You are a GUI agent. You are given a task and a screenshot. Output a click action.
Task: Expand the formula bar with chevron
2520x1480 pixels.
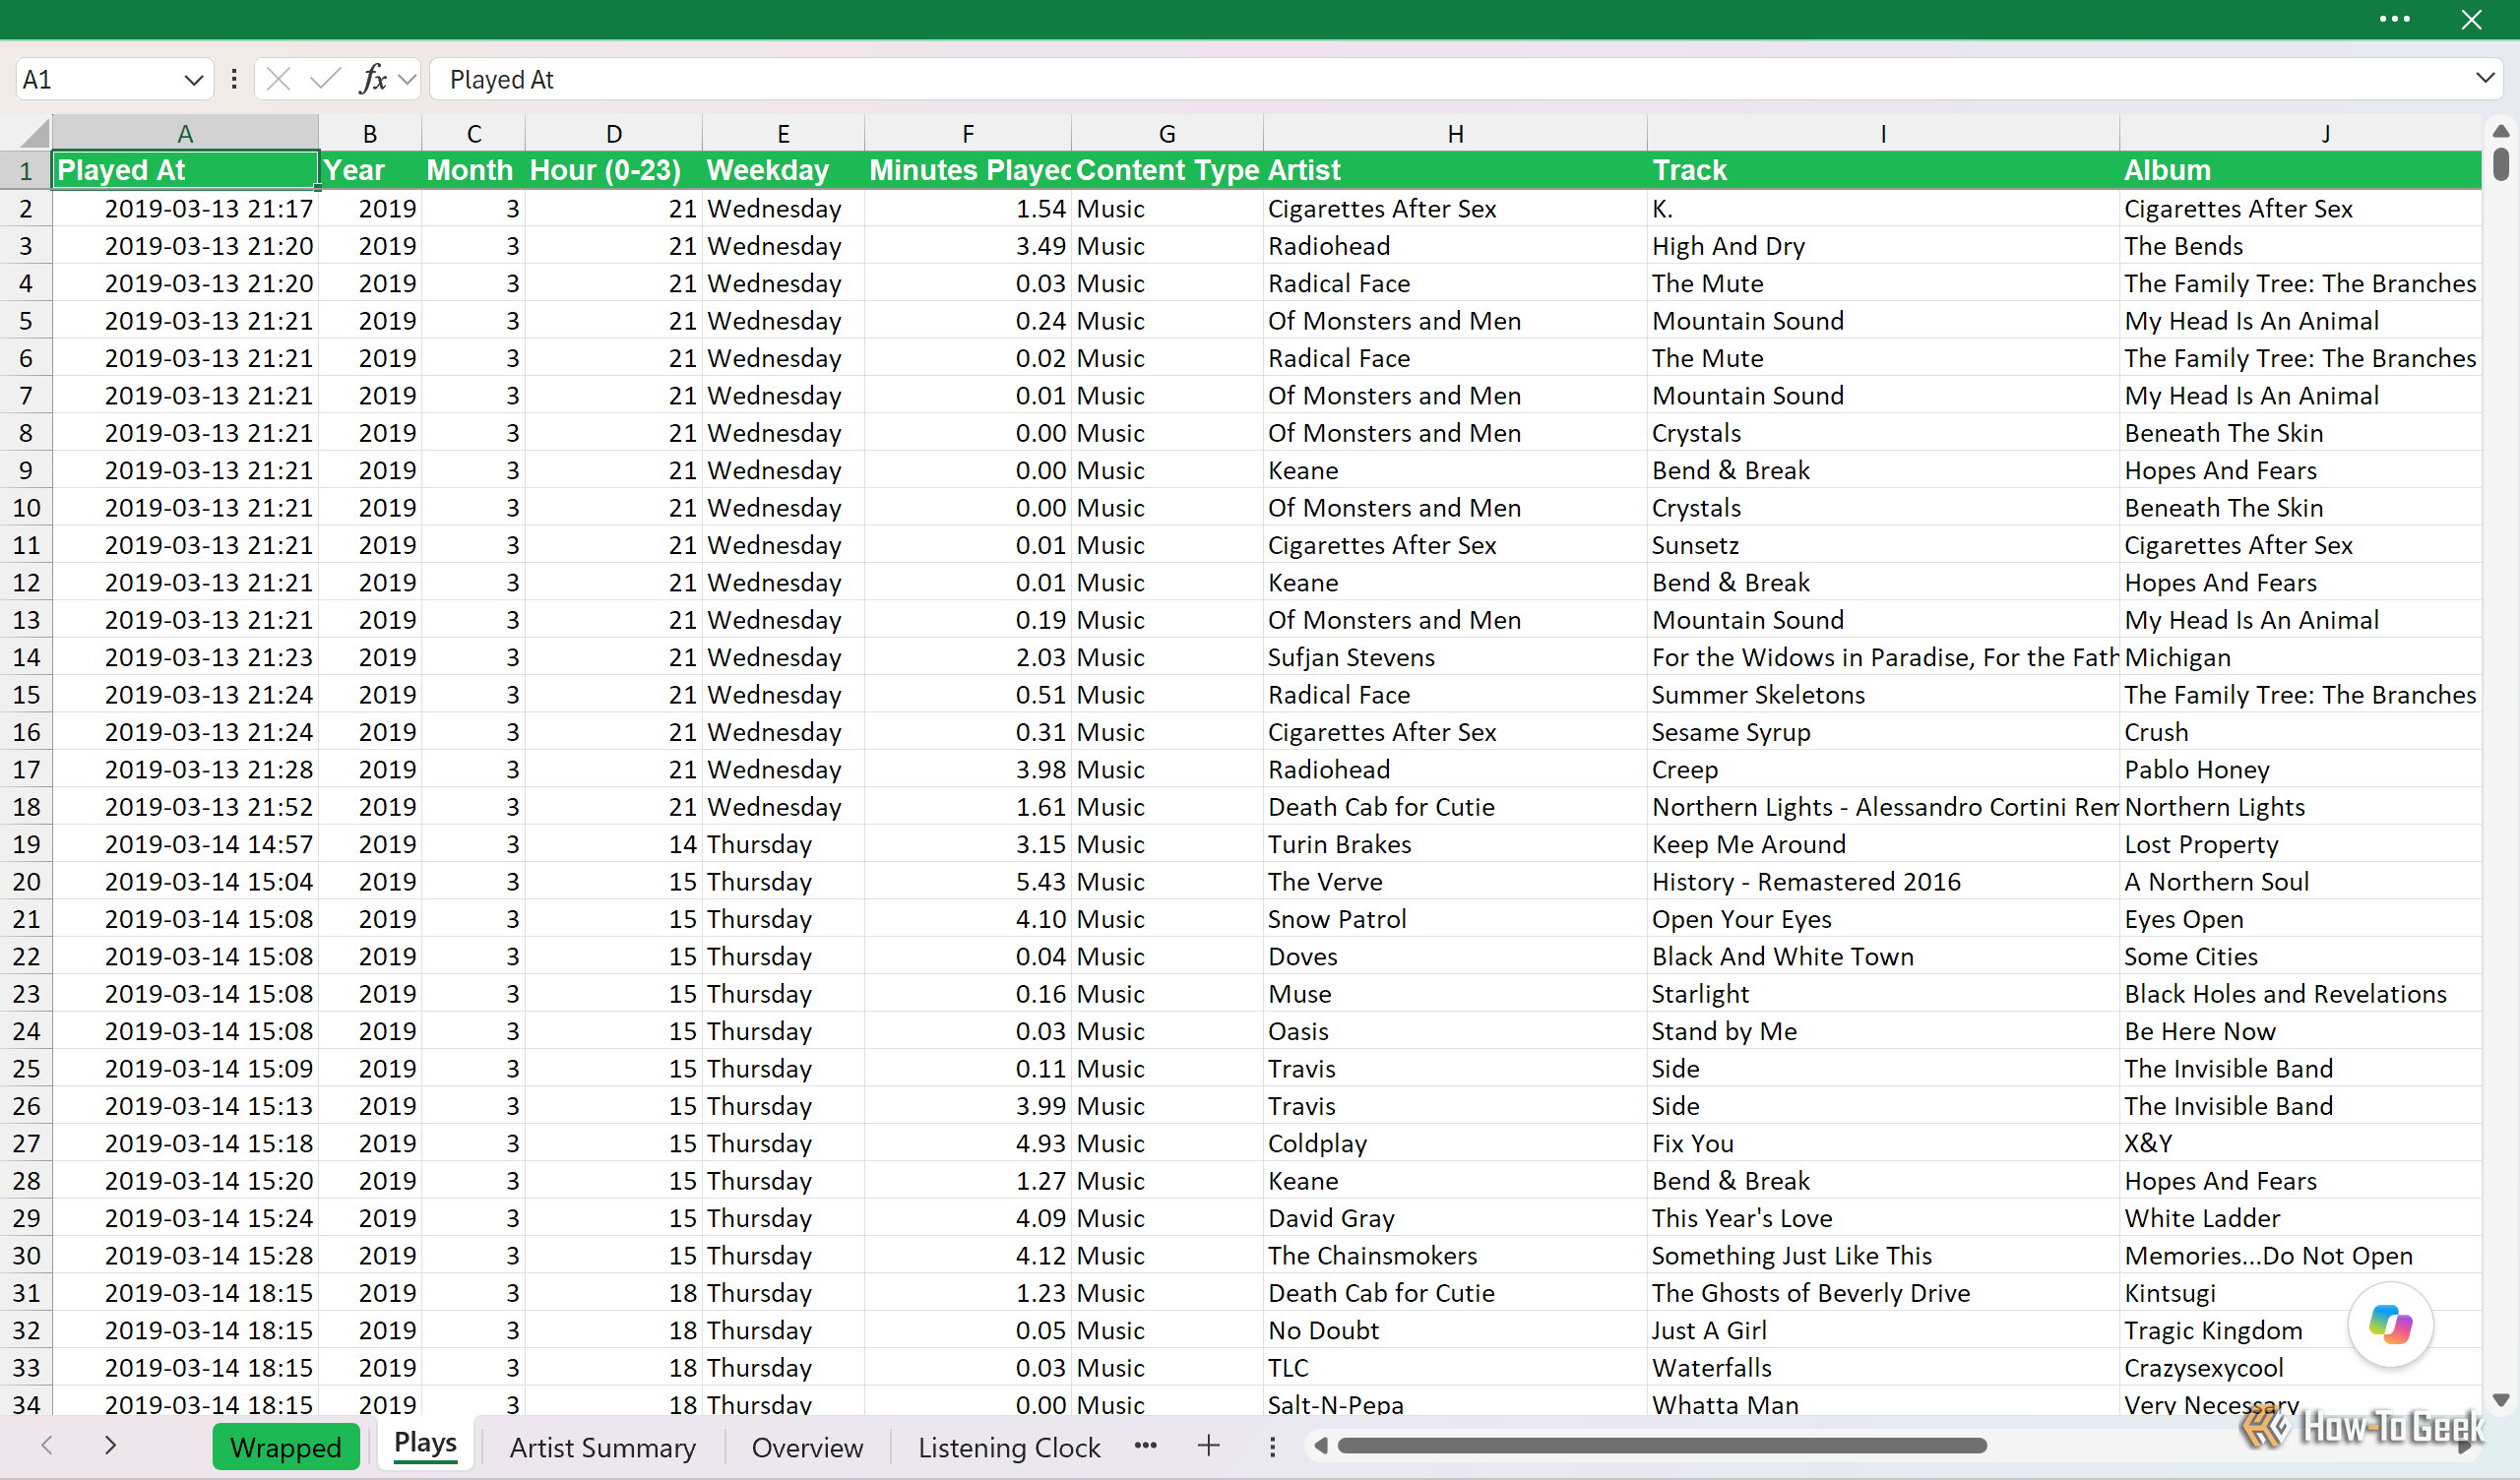pos(2484,79)
